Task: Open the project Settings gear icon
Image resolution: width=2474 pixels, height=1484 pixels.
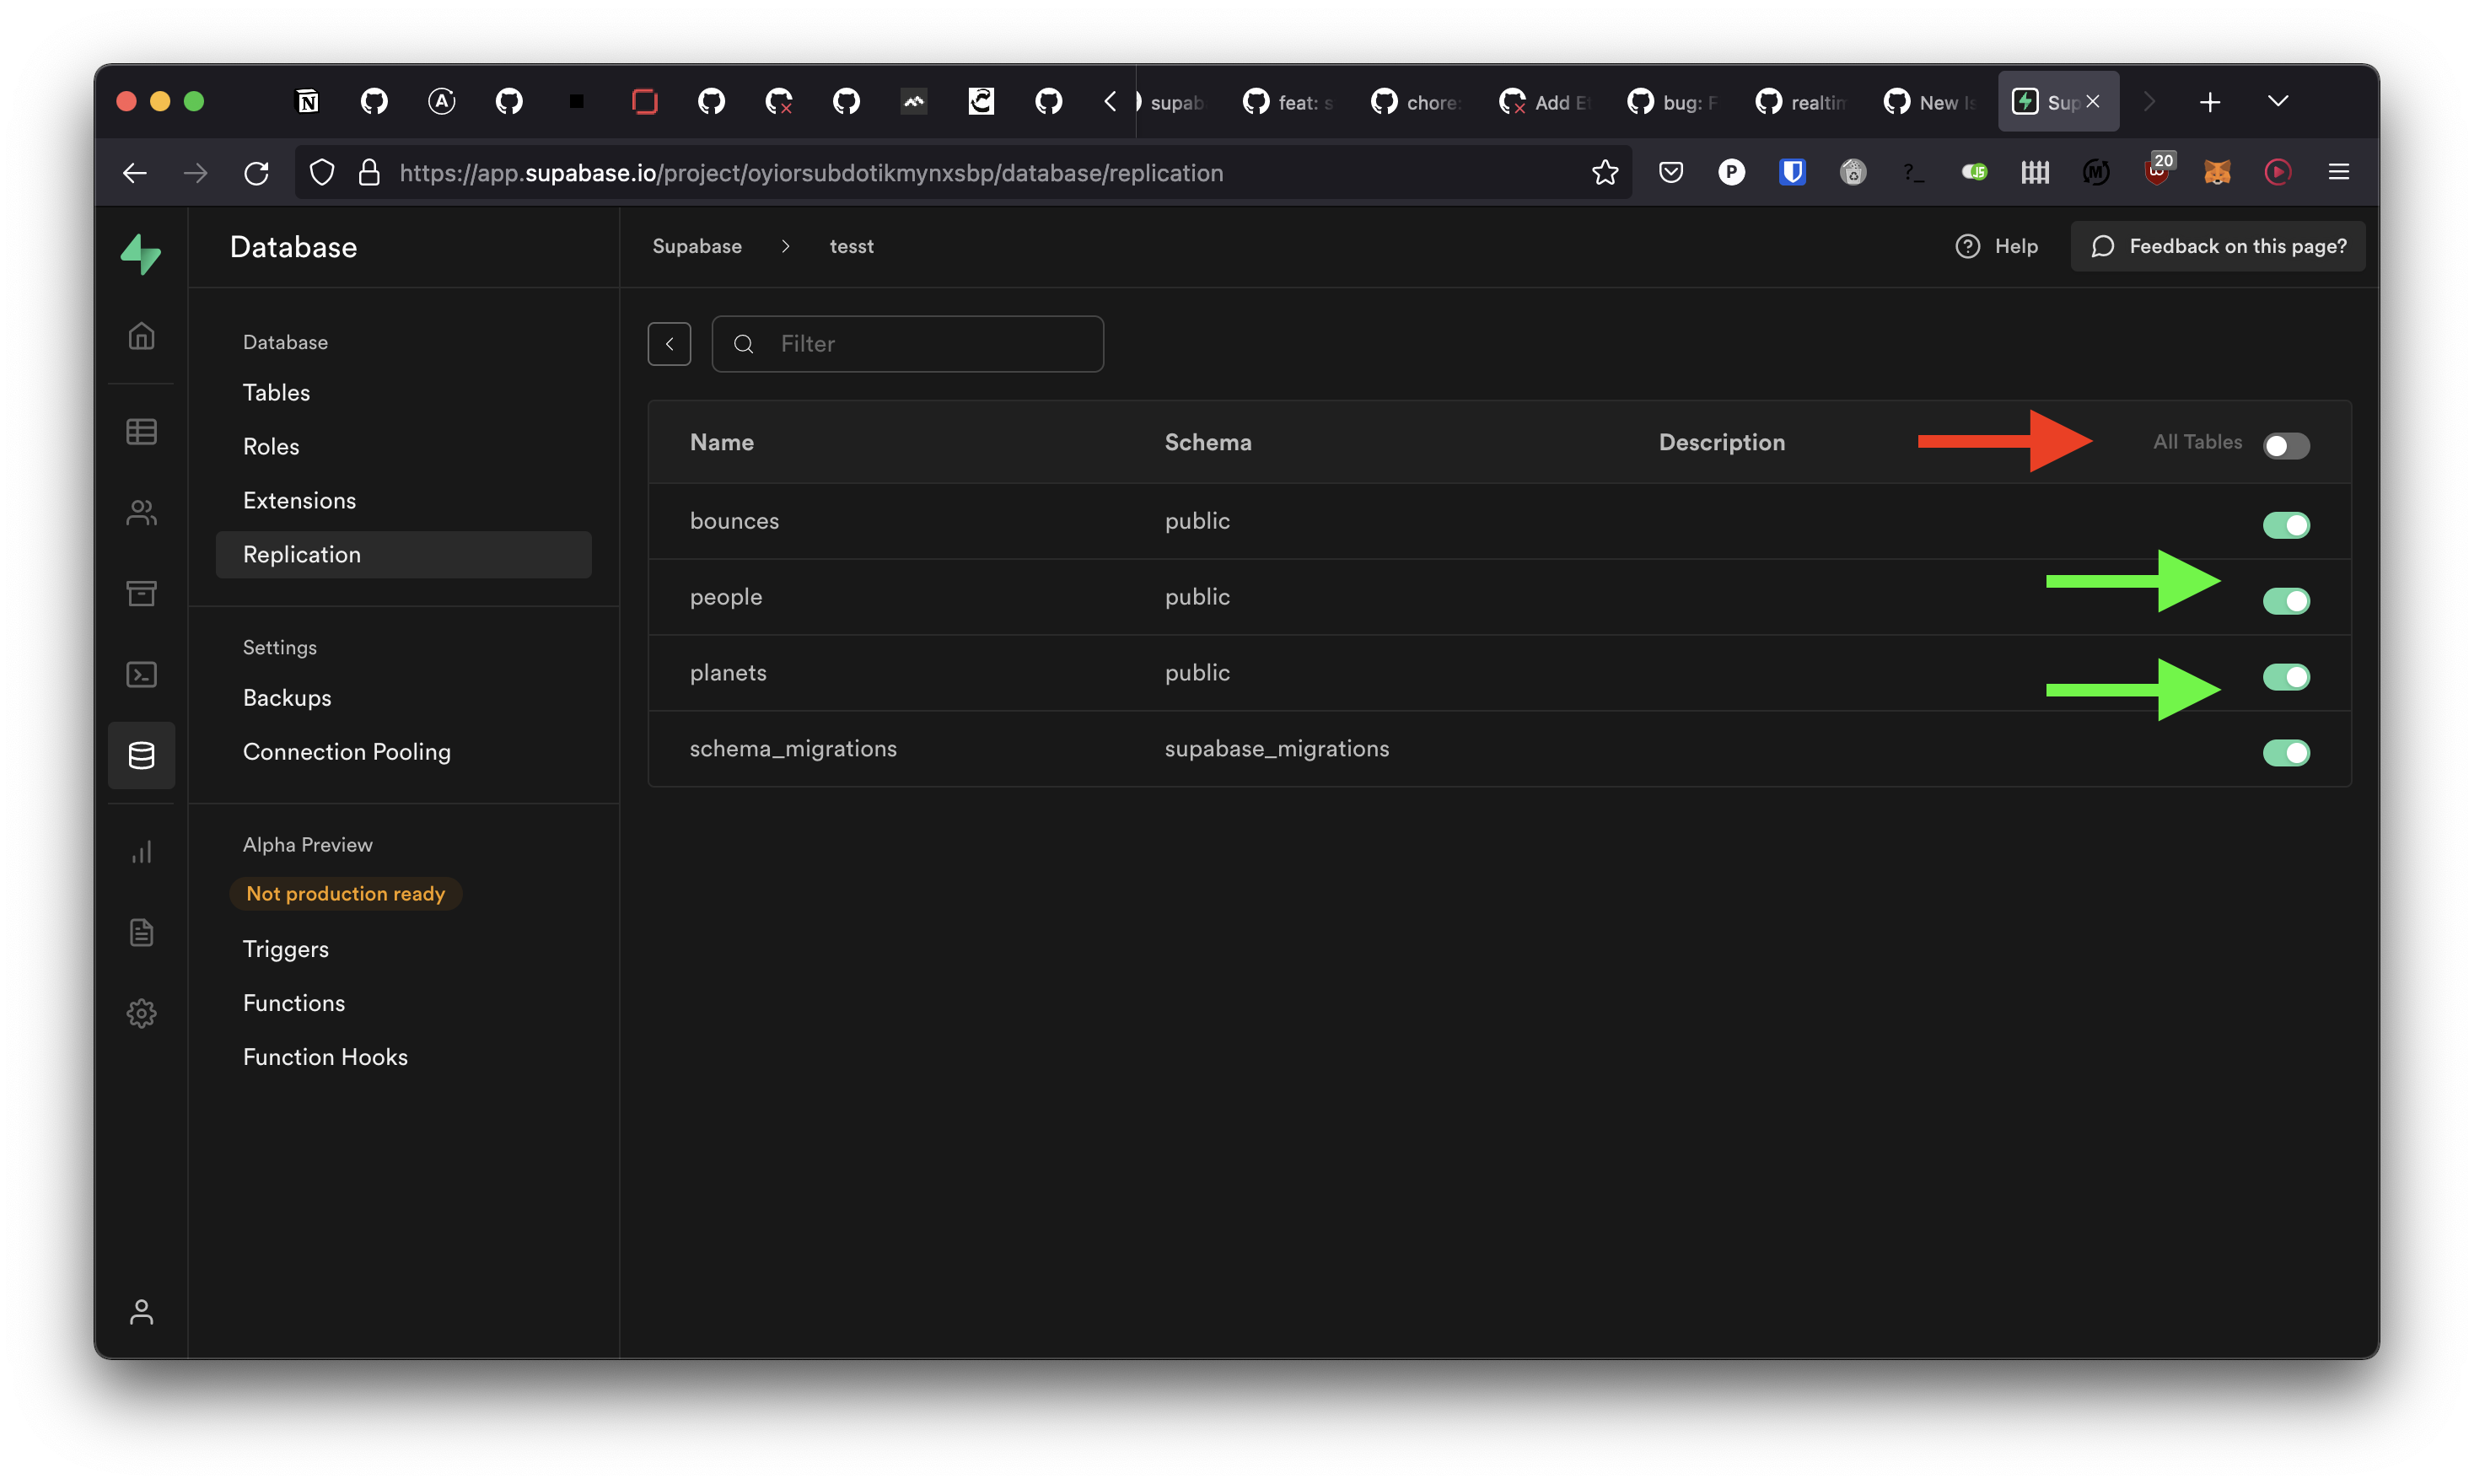Action: tap(141, 1013)
